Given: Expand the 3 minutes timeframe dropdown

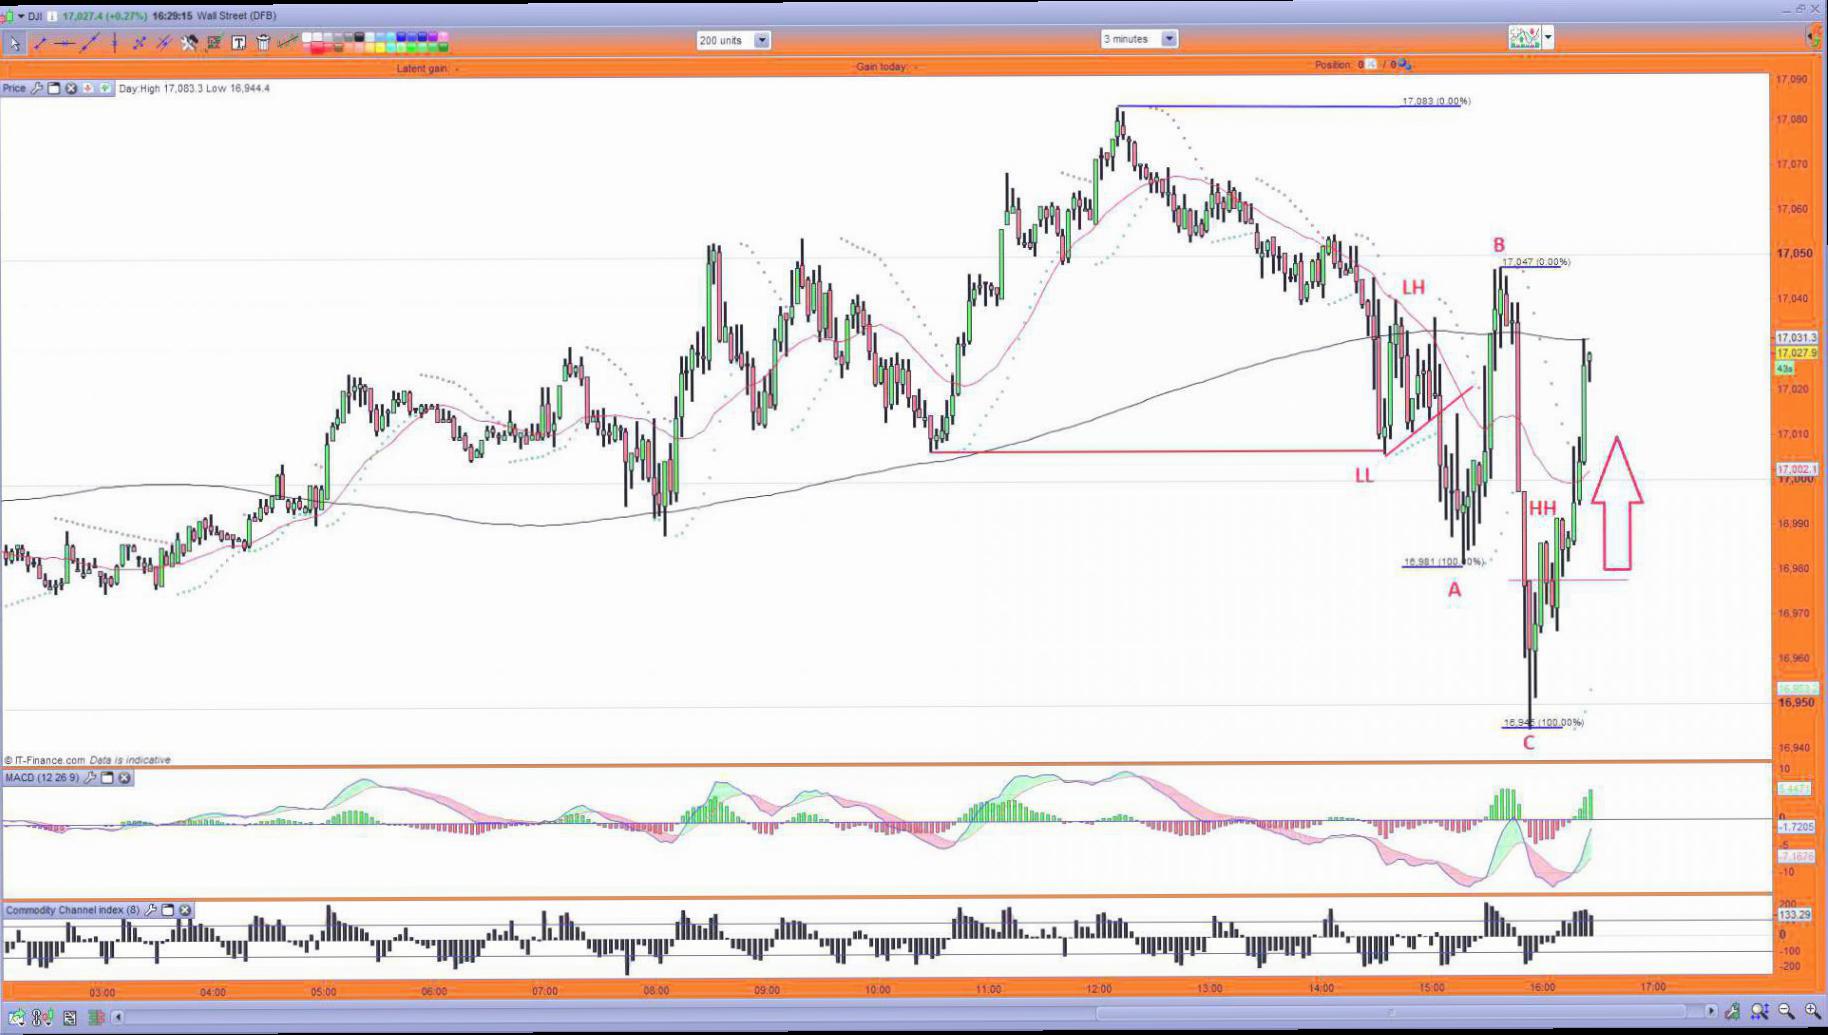Looking at the screenshot, I should pos(1169,39).
